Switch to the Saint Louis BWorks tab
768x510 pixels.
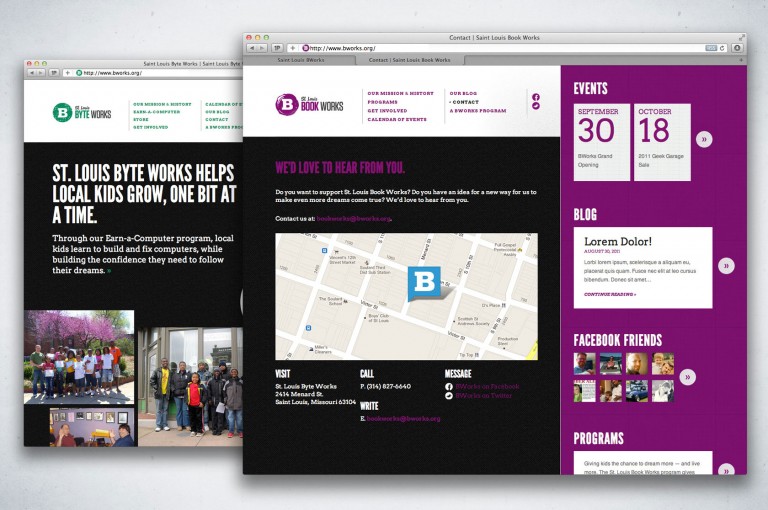click(x=300, y=60)
